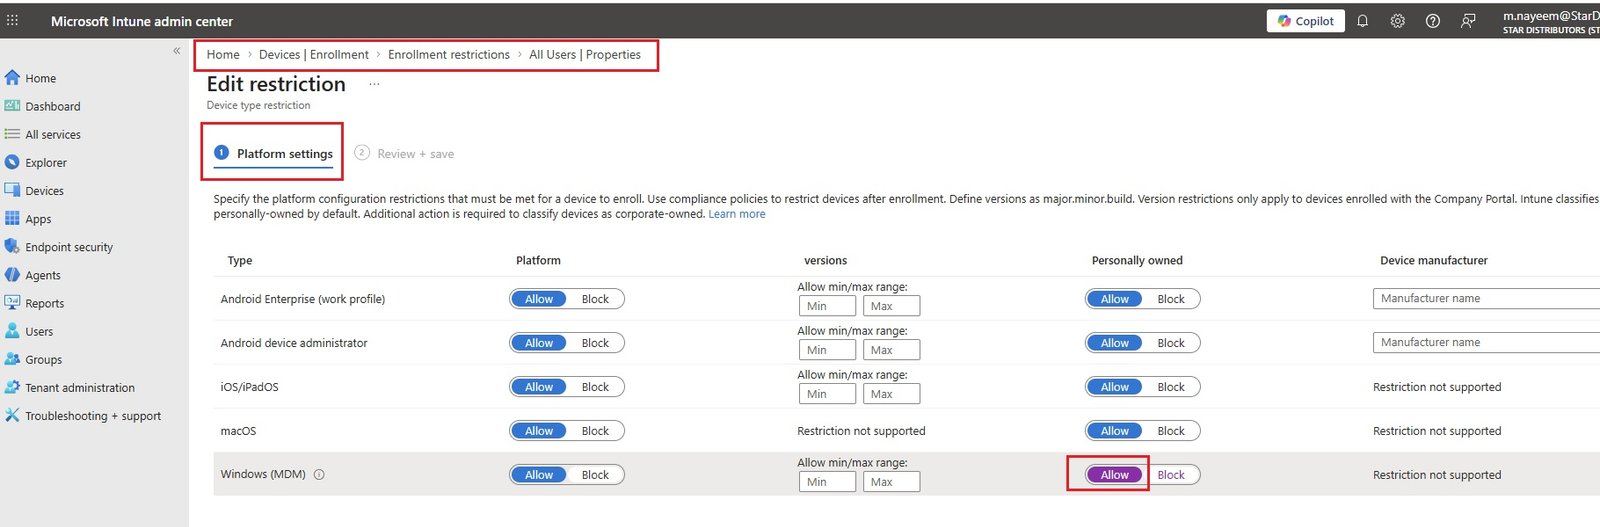Click the Endpoint security shield icon
Viewport: 1600px width, 527px height.
coord(12,246)
